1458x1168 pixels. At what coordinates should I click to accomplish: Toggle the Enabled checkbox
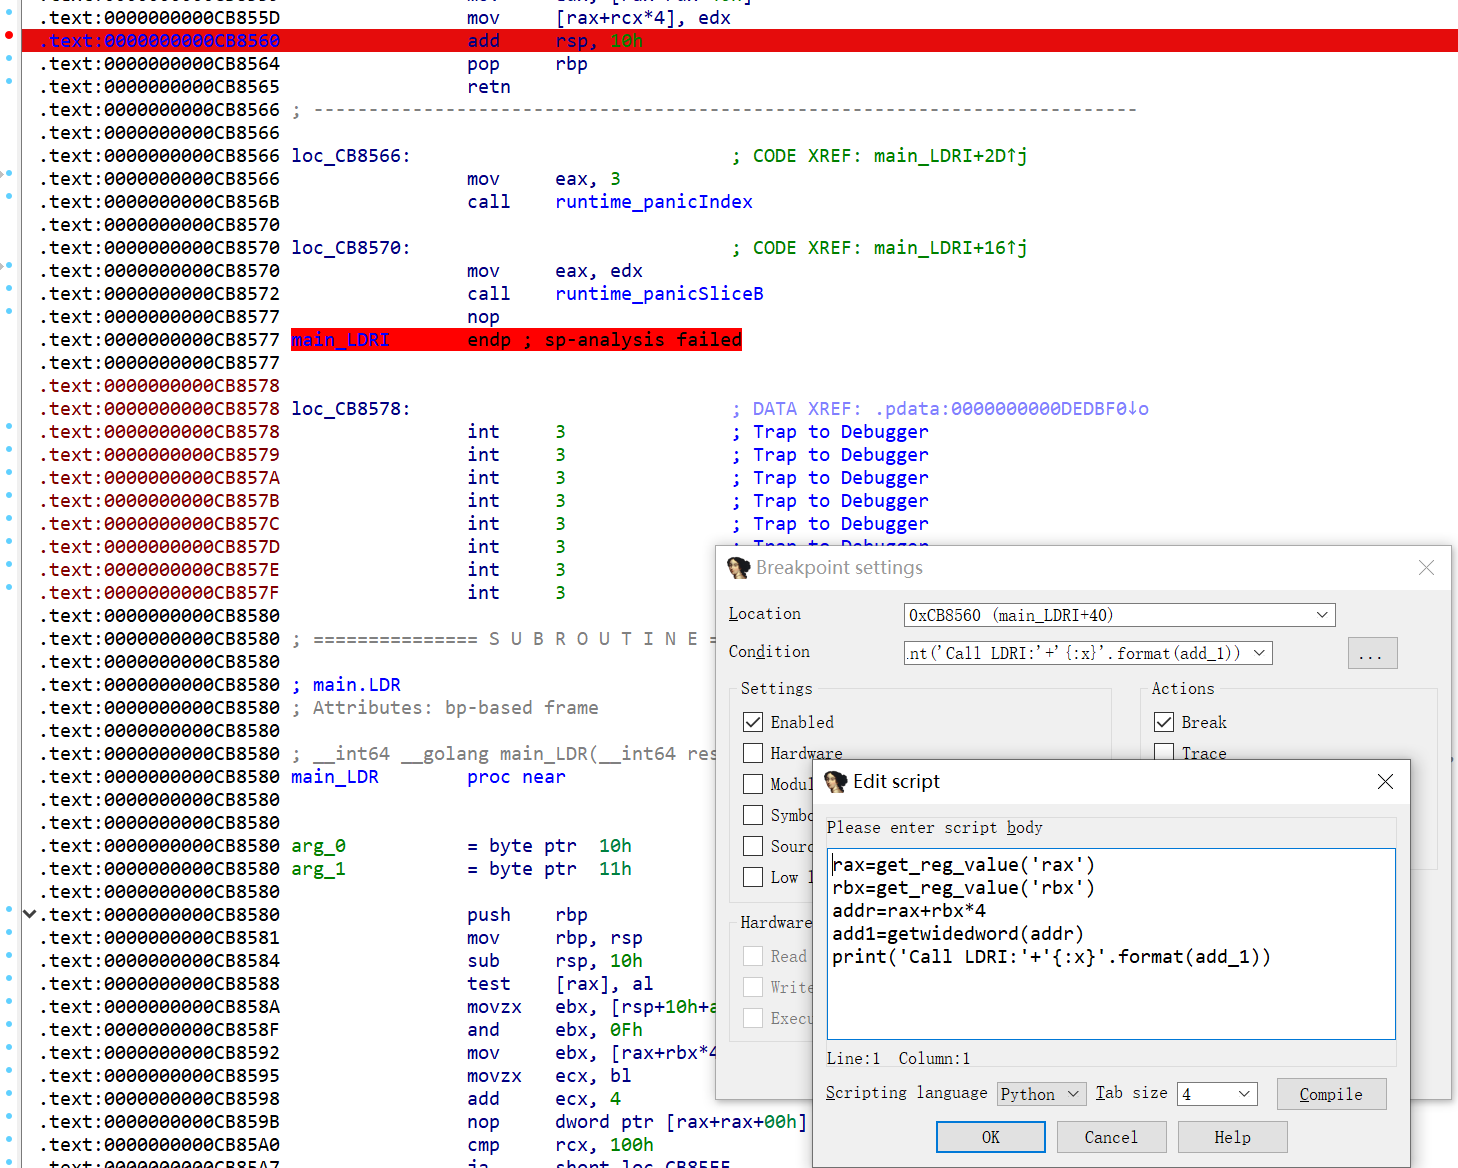click(x=753, y=722)
